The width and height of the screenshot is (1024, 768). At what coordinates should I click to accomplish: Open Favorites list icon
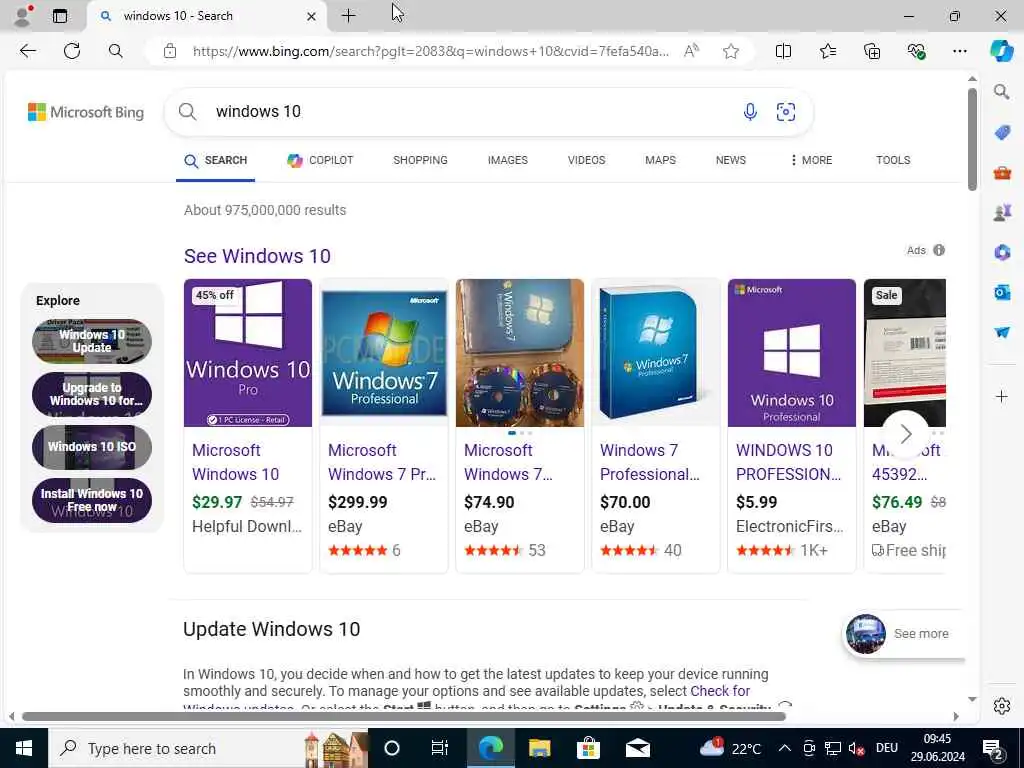[827, 51]
